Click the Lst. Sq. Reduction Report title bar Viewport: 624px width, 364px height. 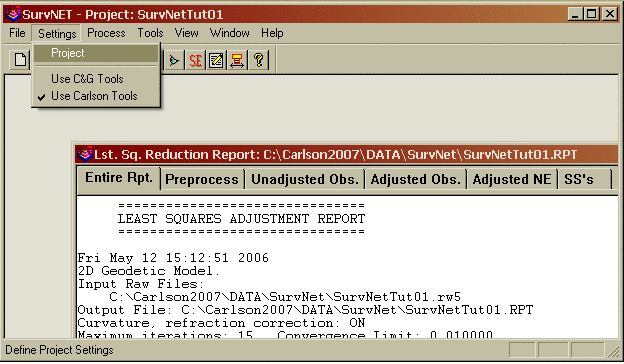point(346,154)
